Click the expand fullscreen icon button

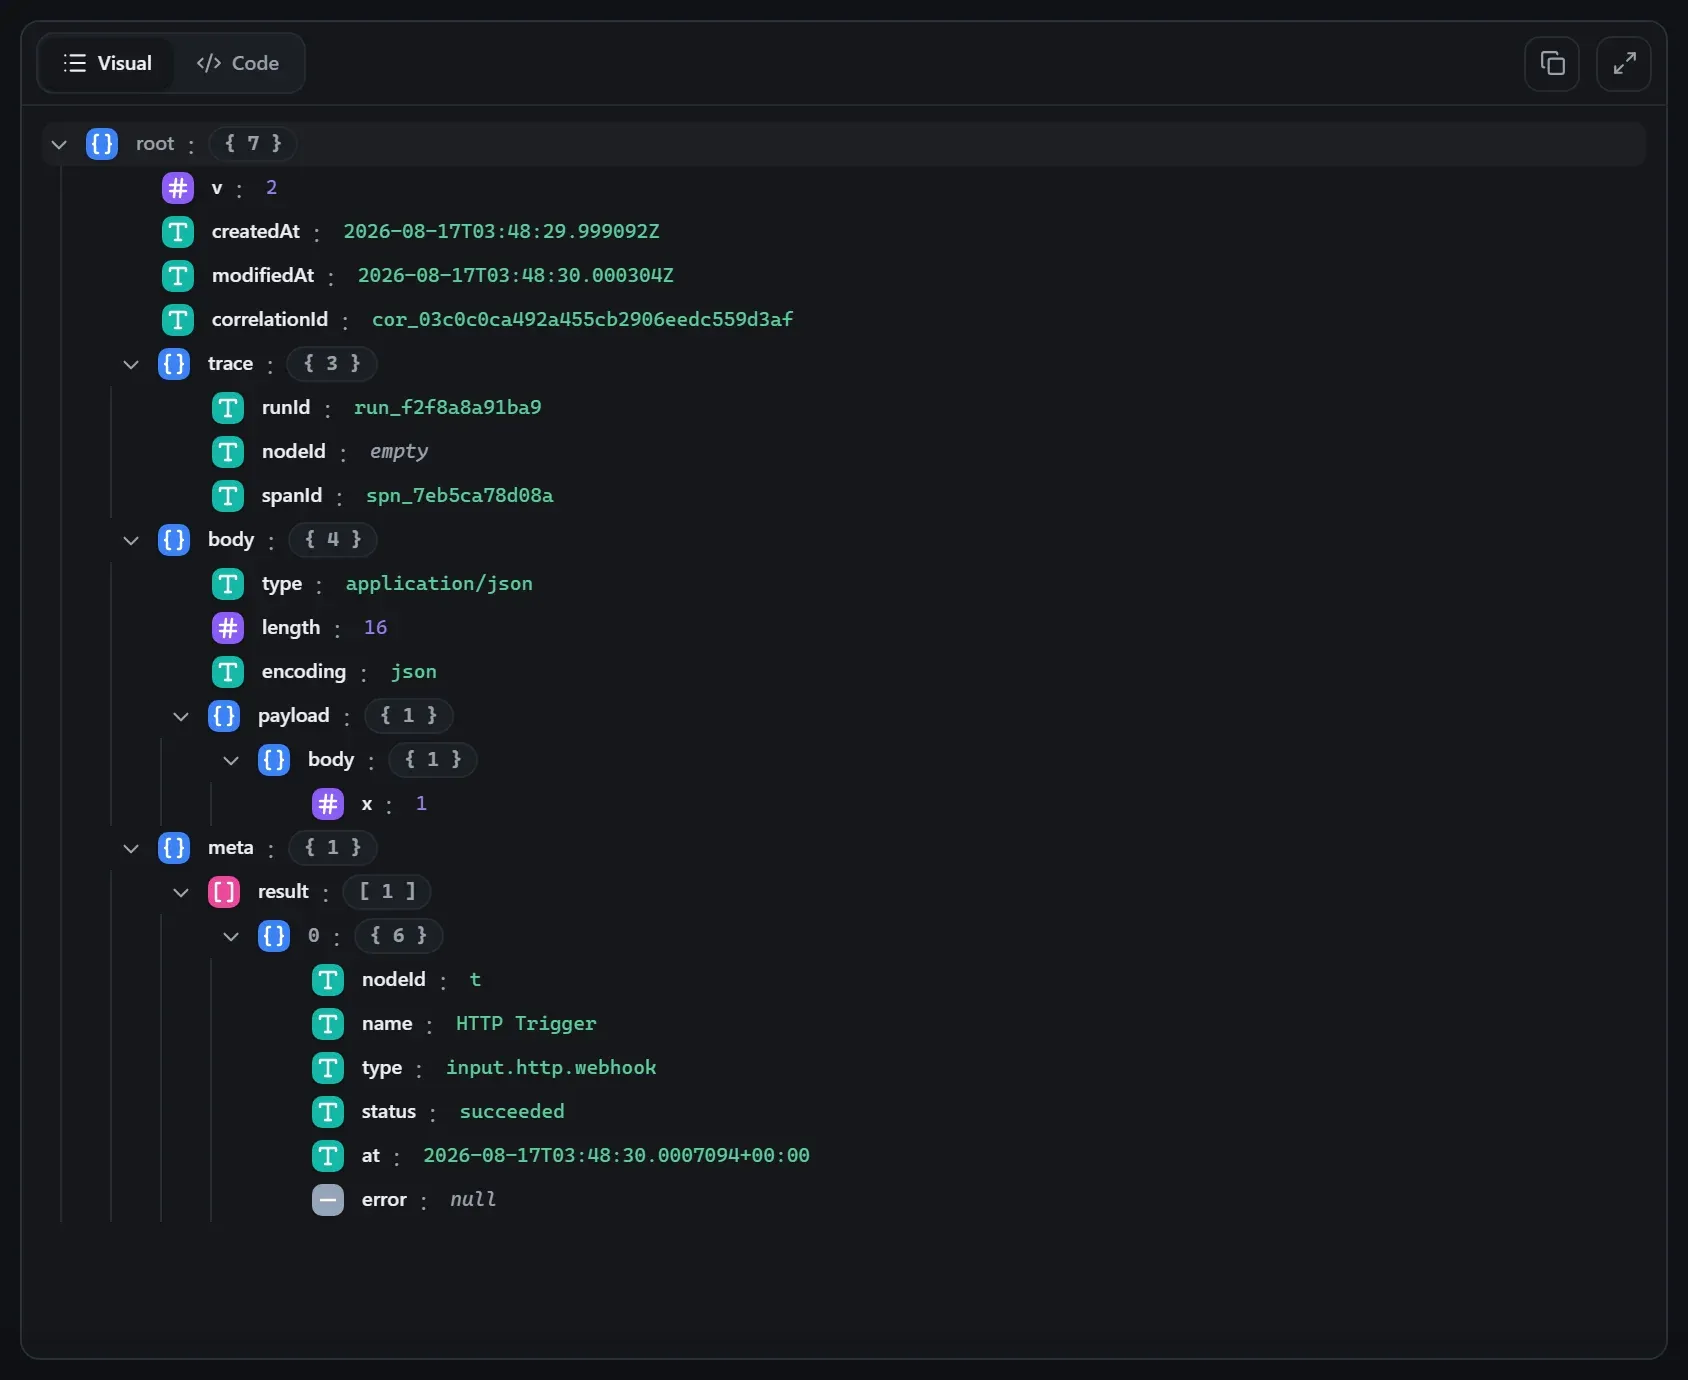1624,64
